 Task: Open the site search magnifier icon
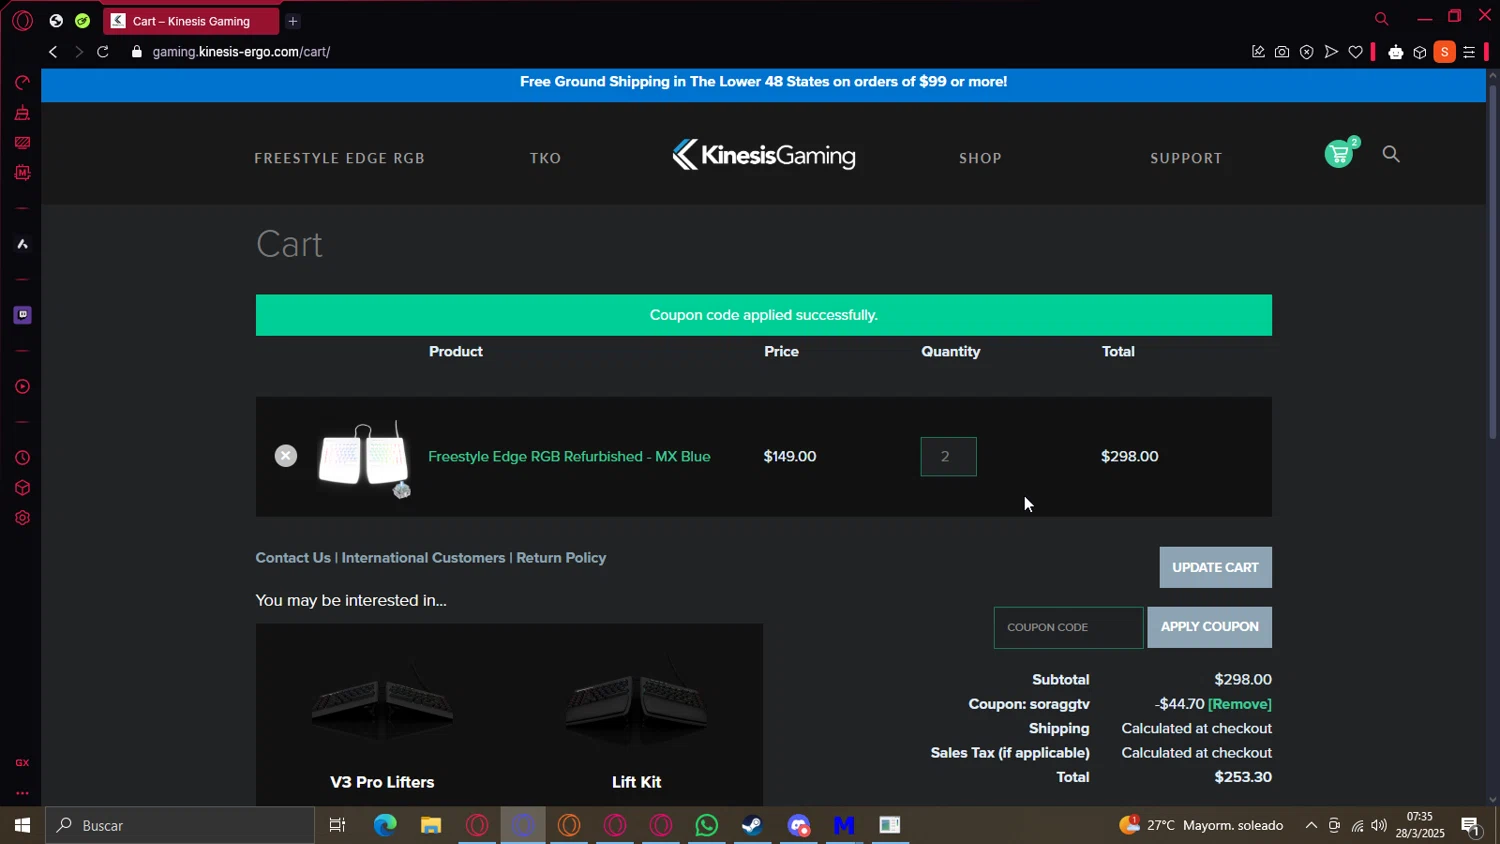click(1391, 154)
